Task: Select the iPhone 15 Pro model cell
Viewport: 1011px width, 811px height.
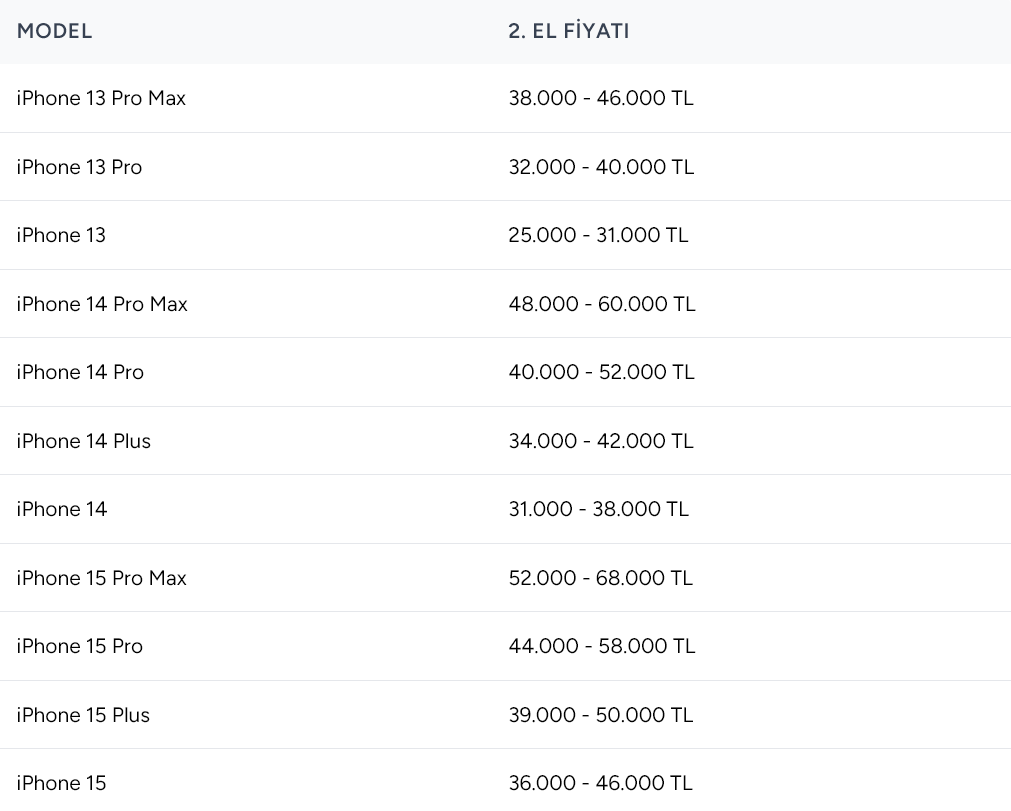Action: pyautogui.click(x=80, y=646)
